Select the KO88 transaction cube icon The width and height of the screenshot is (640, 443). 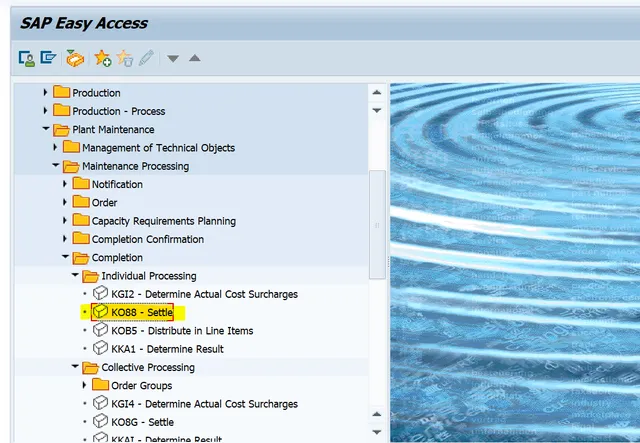click(100, 312)
